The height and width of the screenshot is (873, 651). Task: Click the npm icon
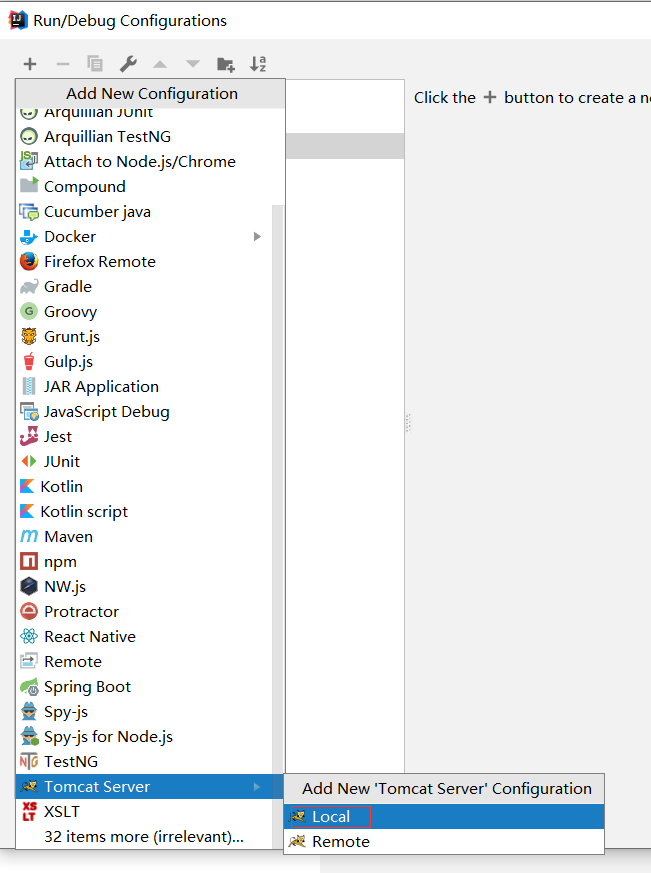click(x=29, y=561)
